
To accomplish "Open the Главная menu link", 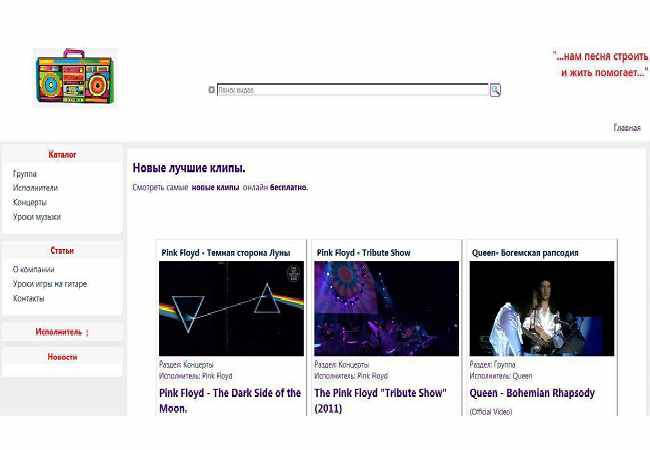I will (x=627, y=128).
